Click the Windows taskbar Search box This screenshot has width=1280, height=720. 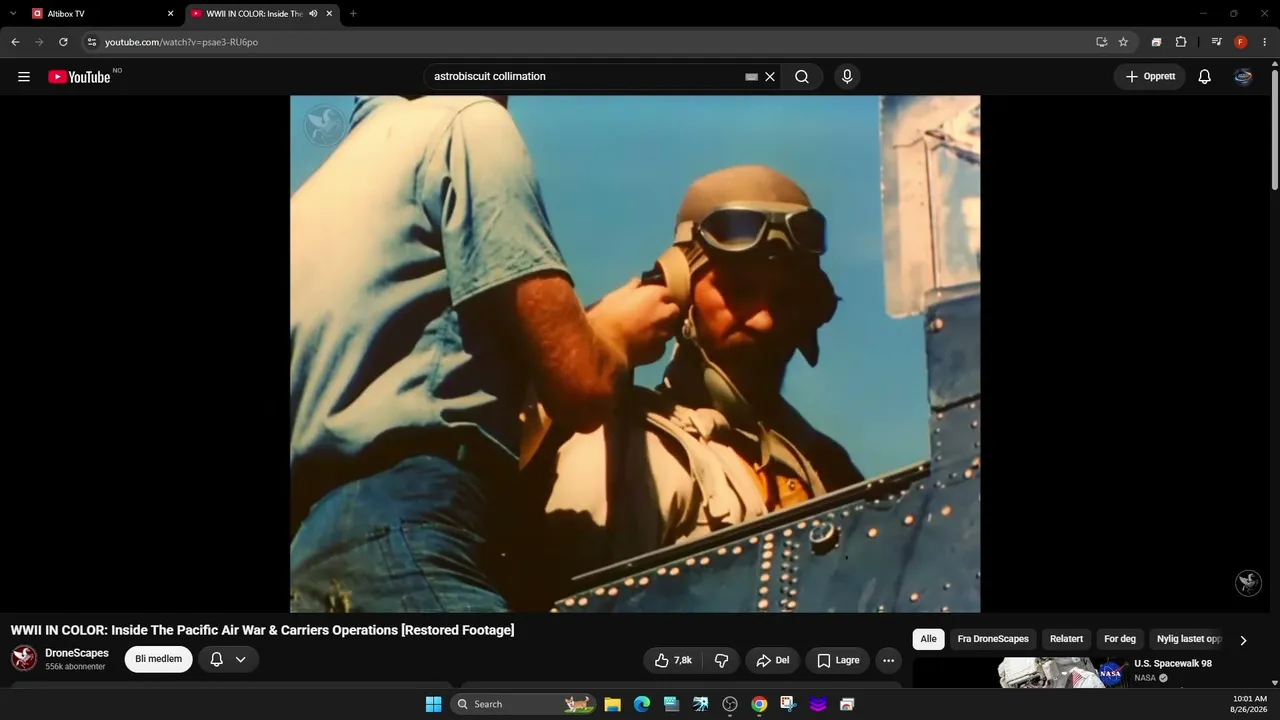tap(524, 704)
